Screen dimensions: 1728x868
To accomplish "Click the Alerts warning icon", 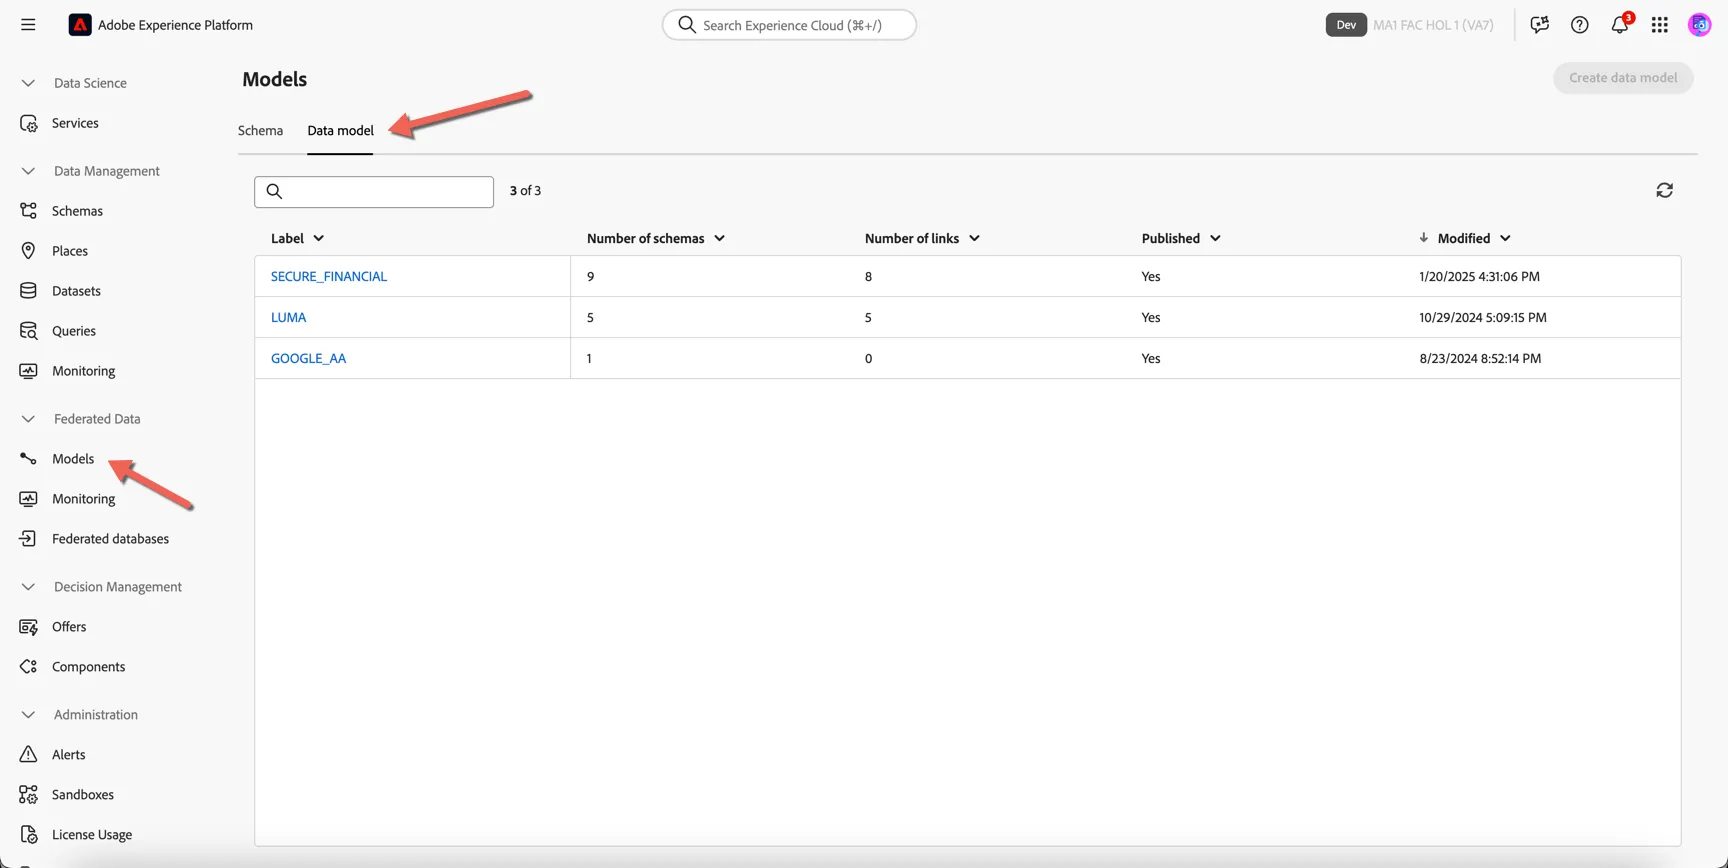I will 28,755.
